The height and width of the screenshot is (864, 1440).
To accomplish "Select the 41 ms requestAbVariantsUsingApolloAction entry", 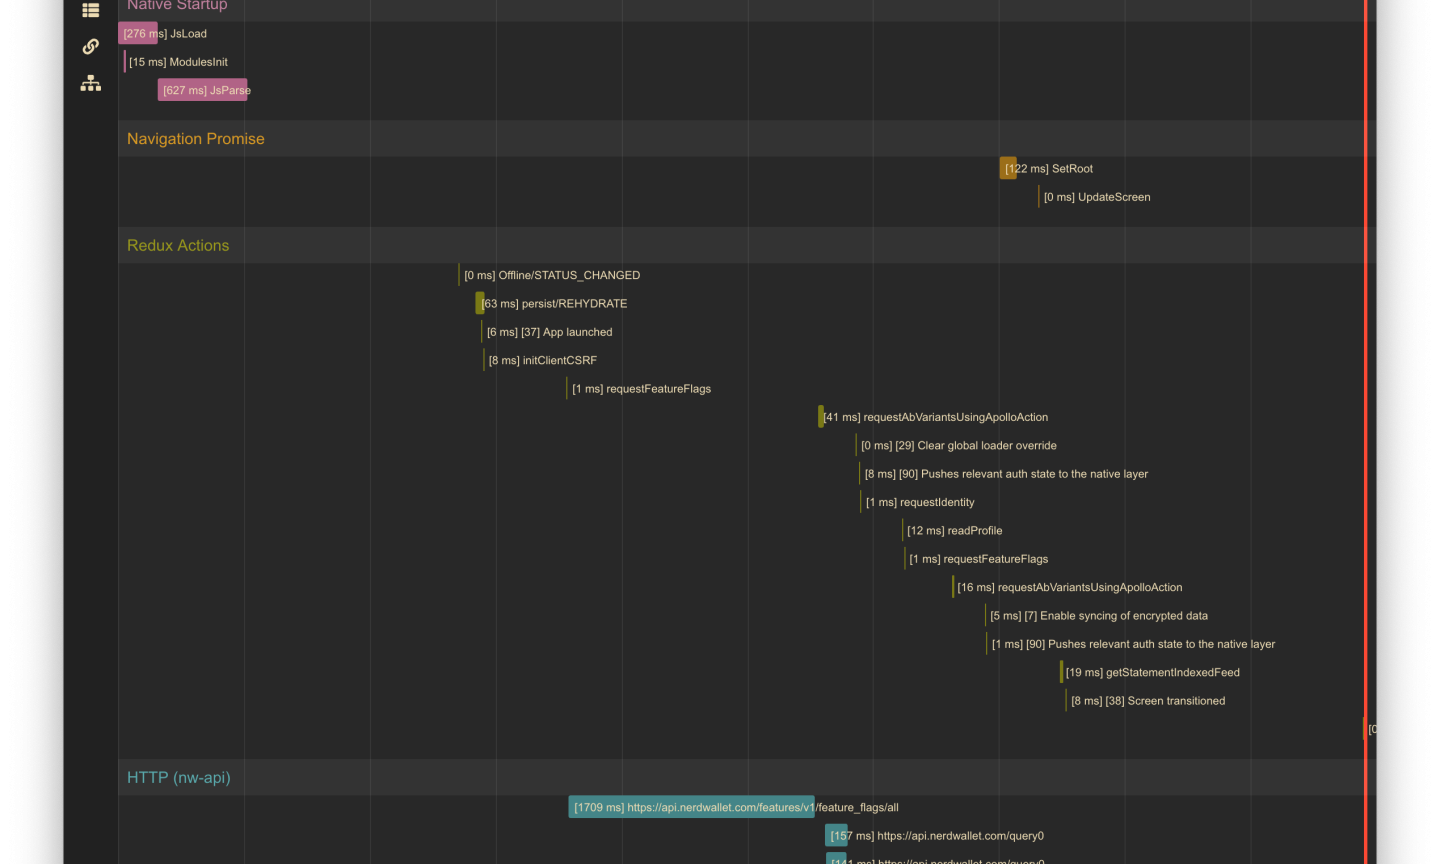I will pos(934,418).
